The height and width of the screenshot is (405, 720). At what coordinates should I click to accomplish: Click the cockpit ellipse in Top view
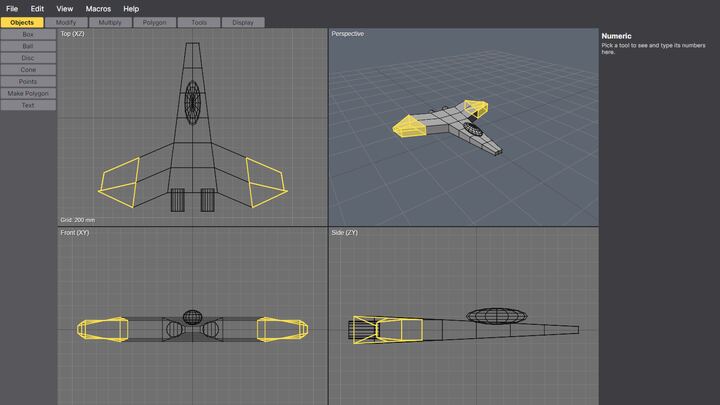pos(192,103)
